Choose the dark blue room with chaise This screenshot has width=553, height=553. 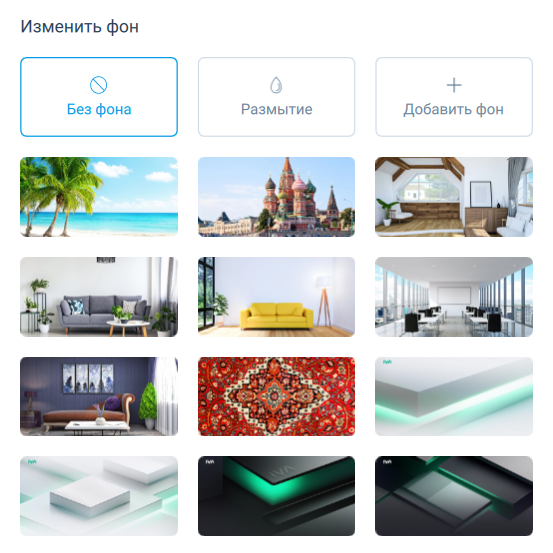(99, 396)
